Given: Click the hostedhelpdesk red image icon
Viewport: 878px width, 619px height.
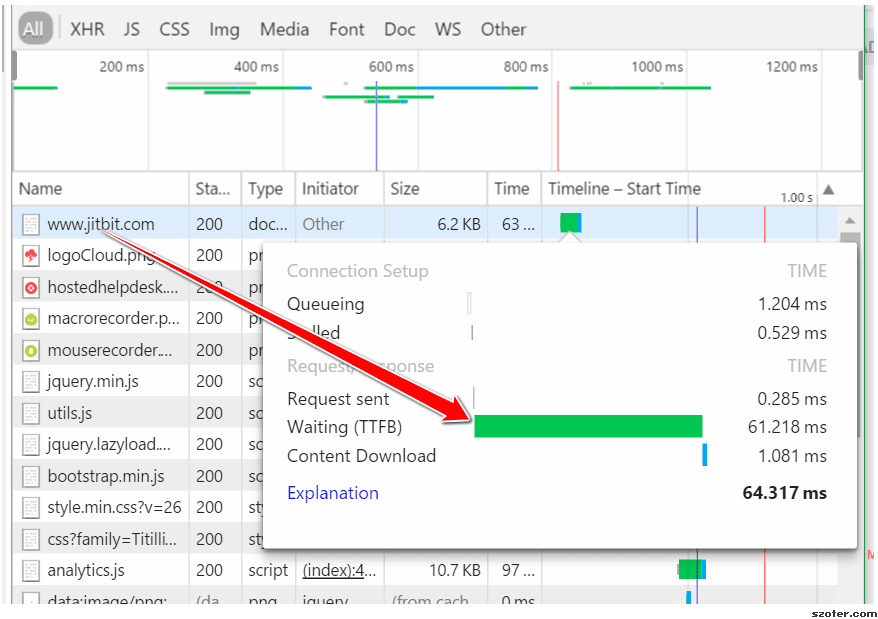Looking at the screenshot, I should [31, 288].
